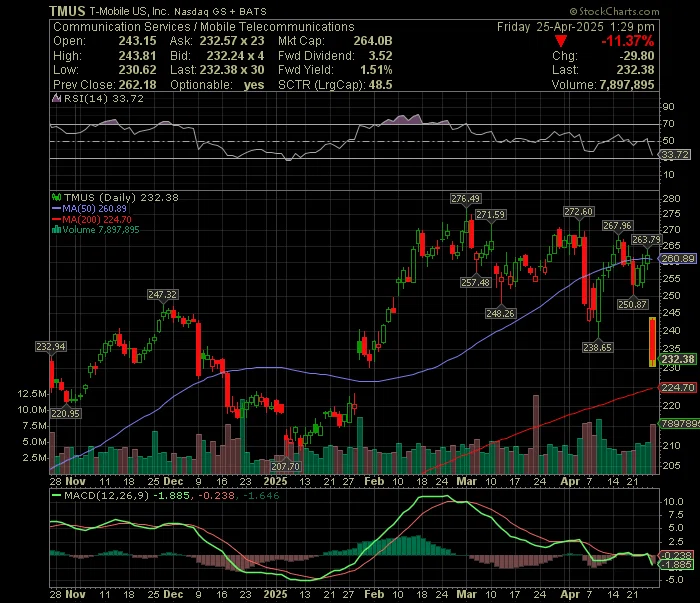The image size is (700, 603).
Task: Click the Bid quote 232.24 x 4
Action: coord(235,56)
